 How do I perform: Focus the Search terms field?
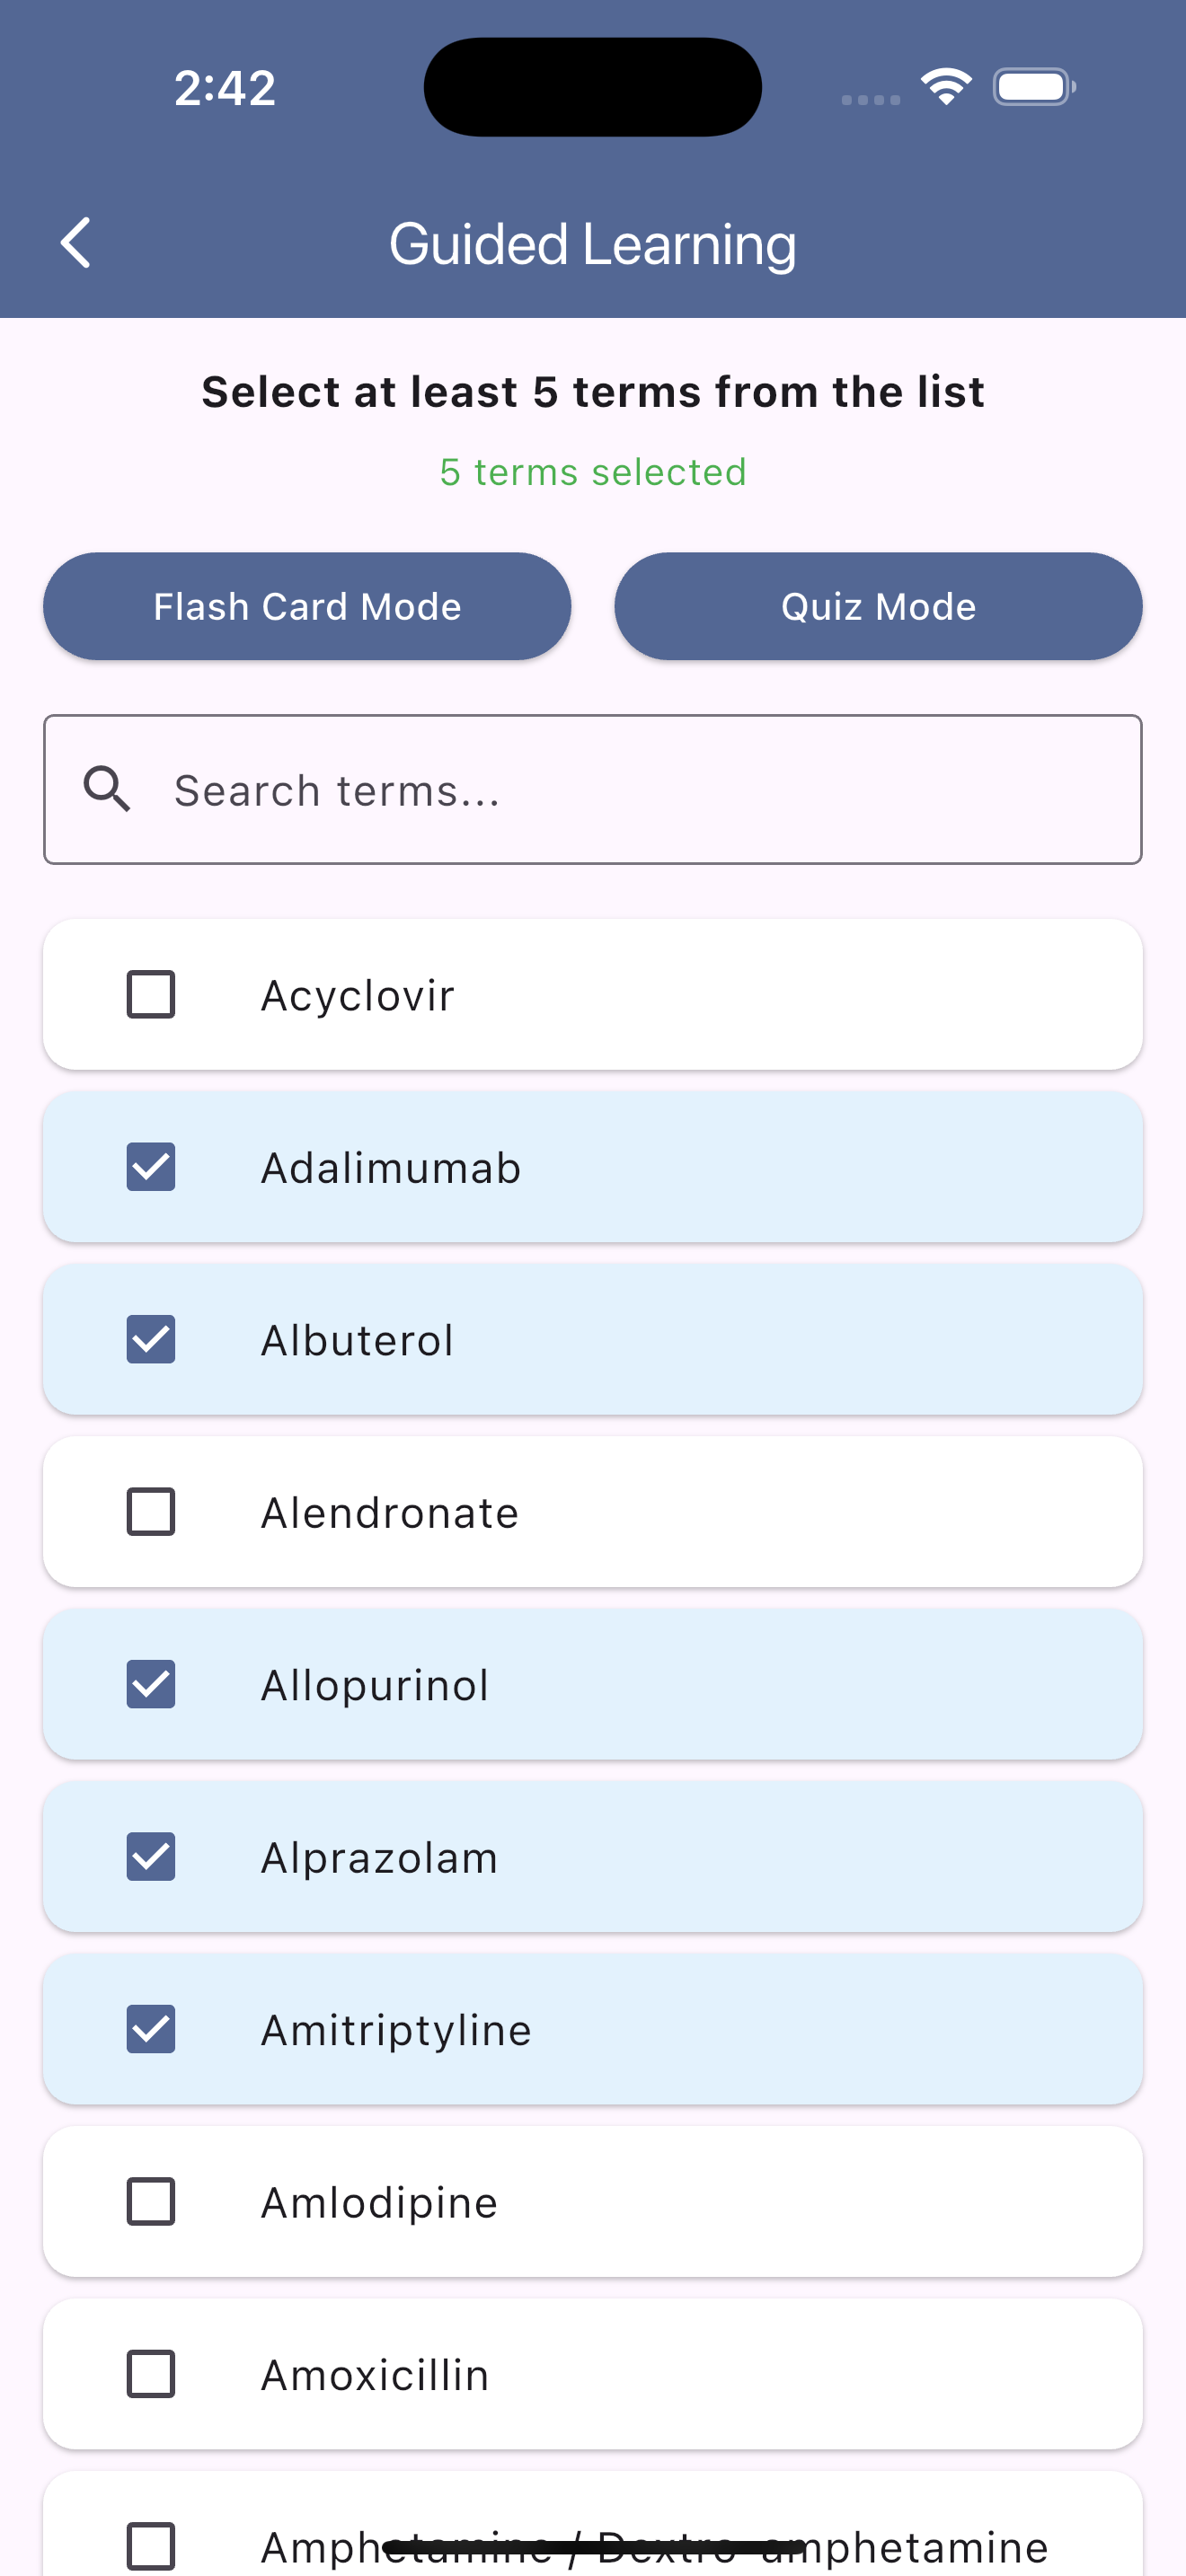click(593, 789)
